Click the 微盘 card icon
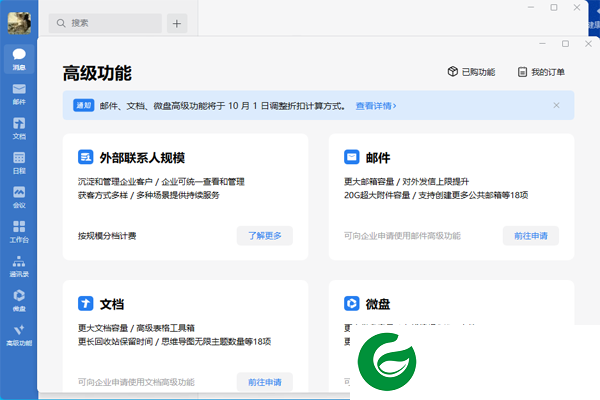 (351, 304)
